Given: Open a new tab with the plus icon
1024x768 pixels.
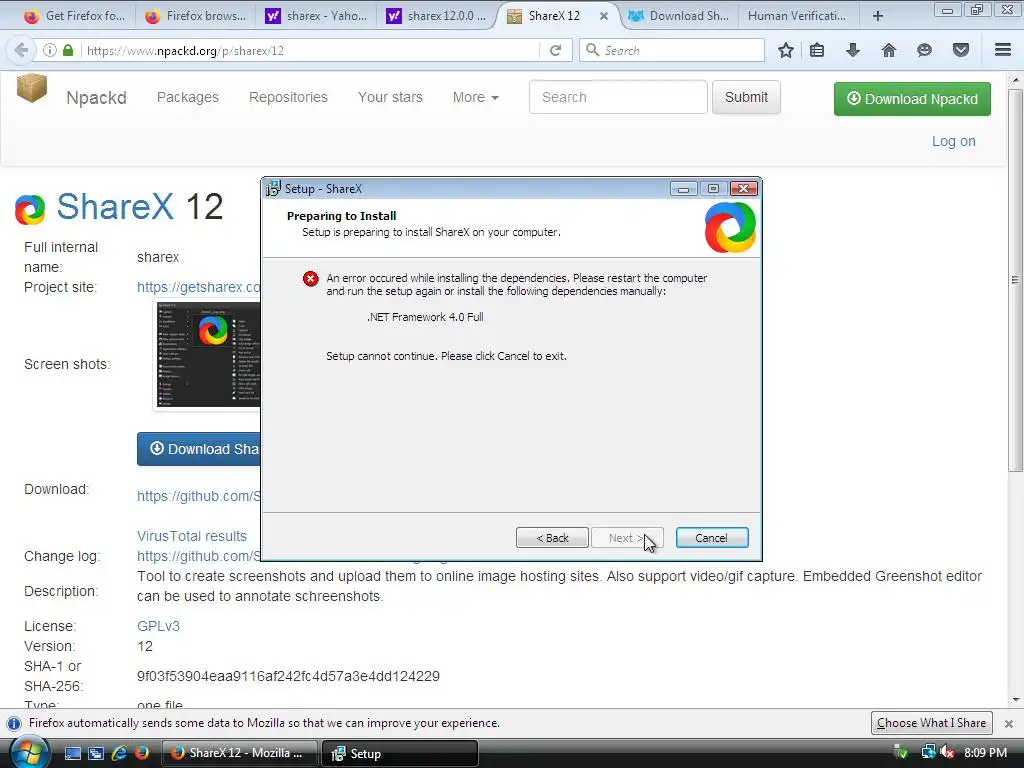Looking at the screenshot, I should coord(878,16).
